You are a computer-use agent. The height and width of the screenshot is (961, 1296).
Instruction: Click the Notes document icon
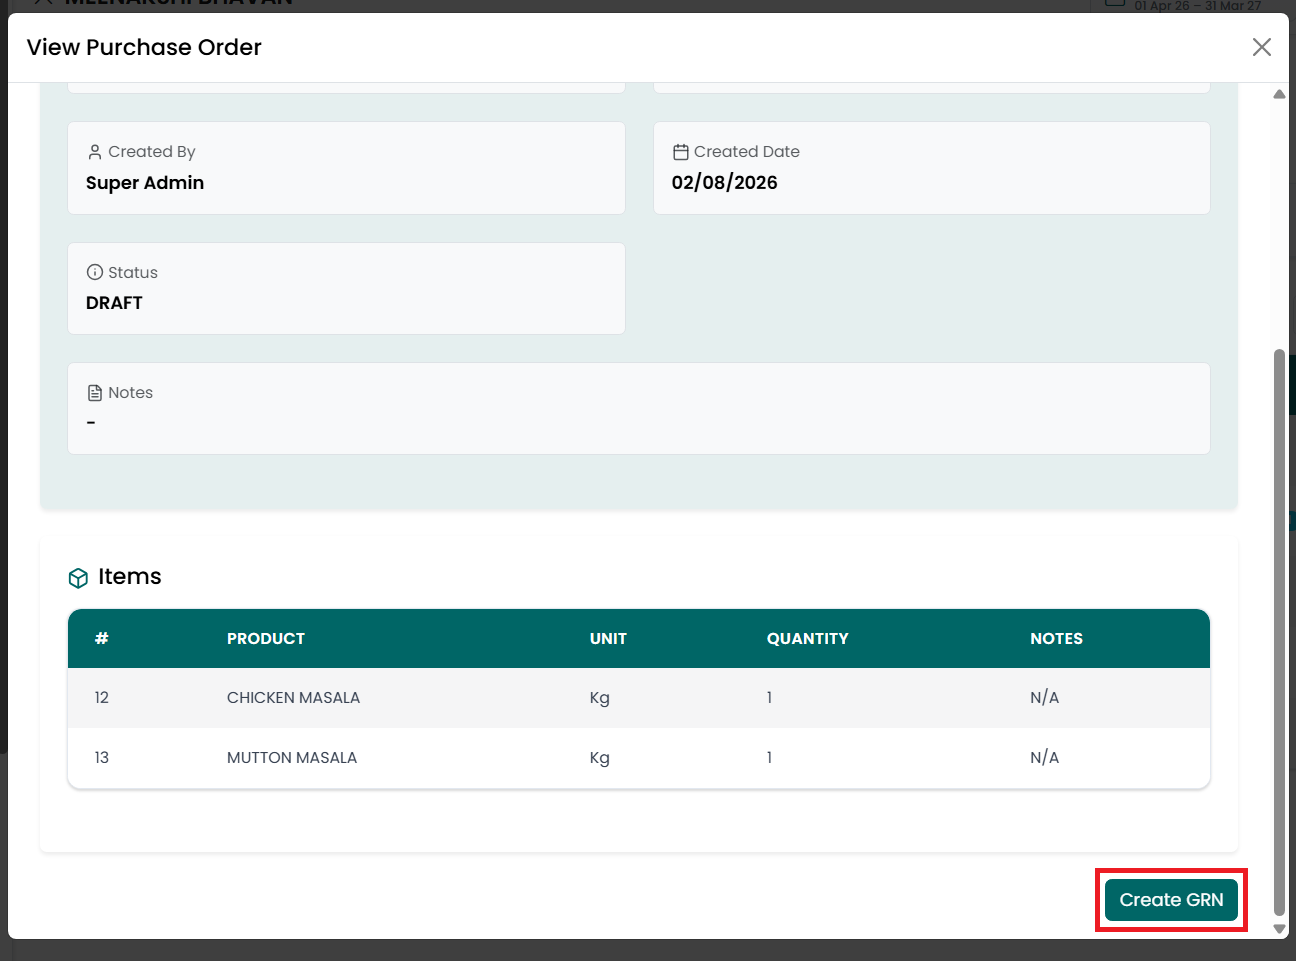[x=95, y=393]
